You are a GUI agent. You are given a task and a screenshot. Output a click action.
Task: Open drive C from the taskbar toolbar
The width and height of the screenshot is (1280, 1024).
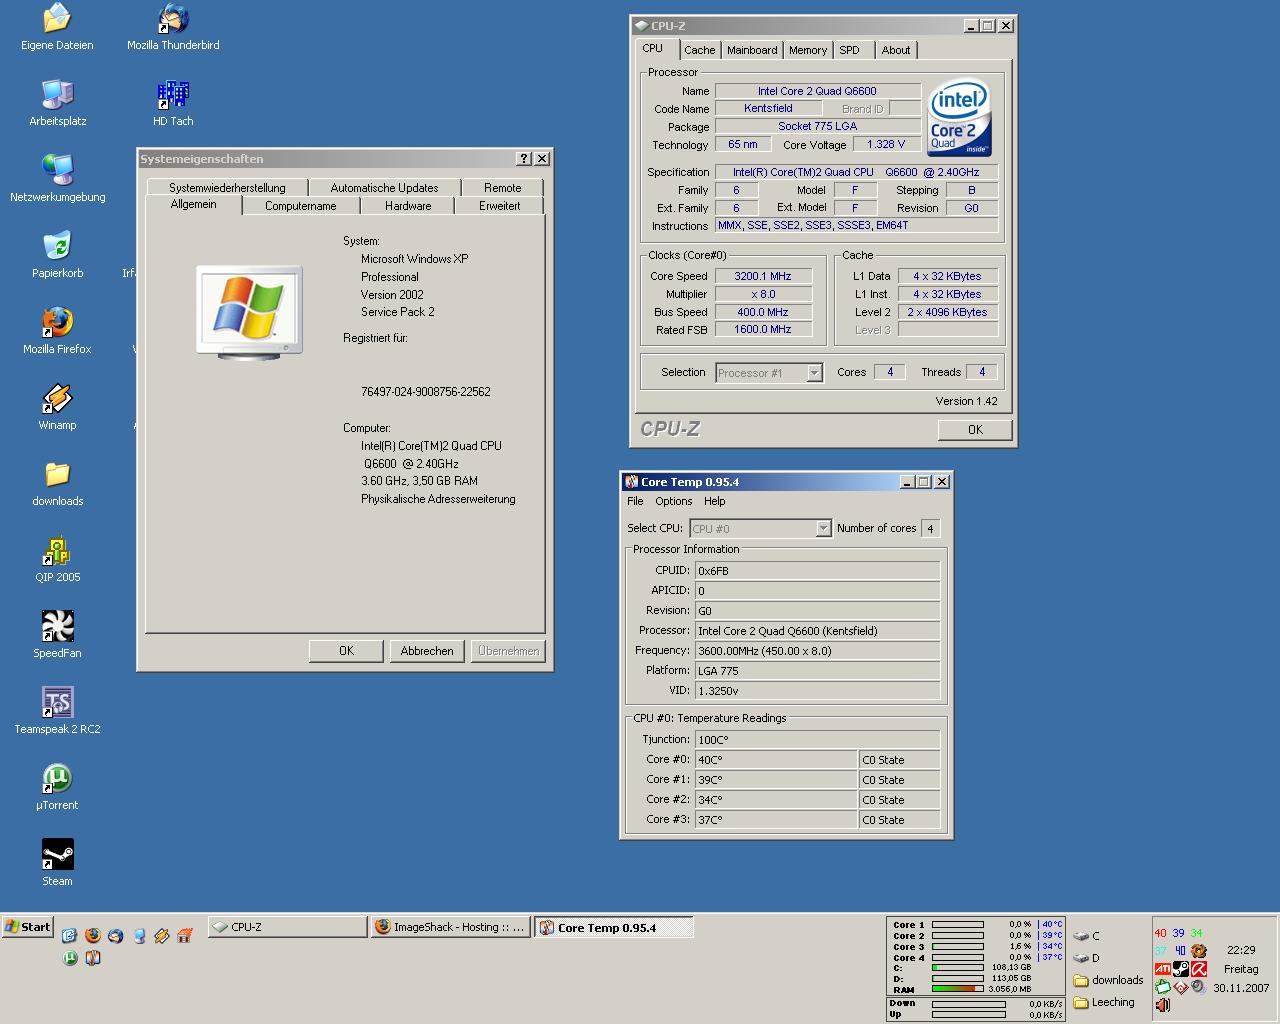[1087, 937]
